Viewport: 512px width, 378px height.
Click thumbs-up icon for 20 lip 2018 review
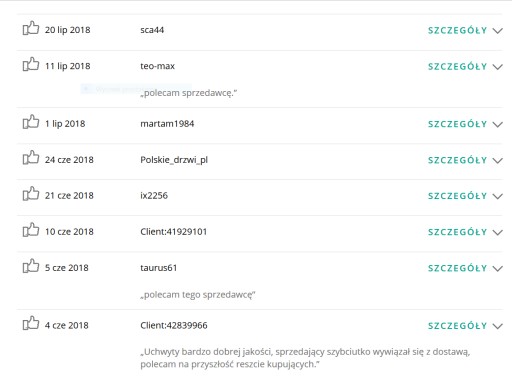pos(31,28)
